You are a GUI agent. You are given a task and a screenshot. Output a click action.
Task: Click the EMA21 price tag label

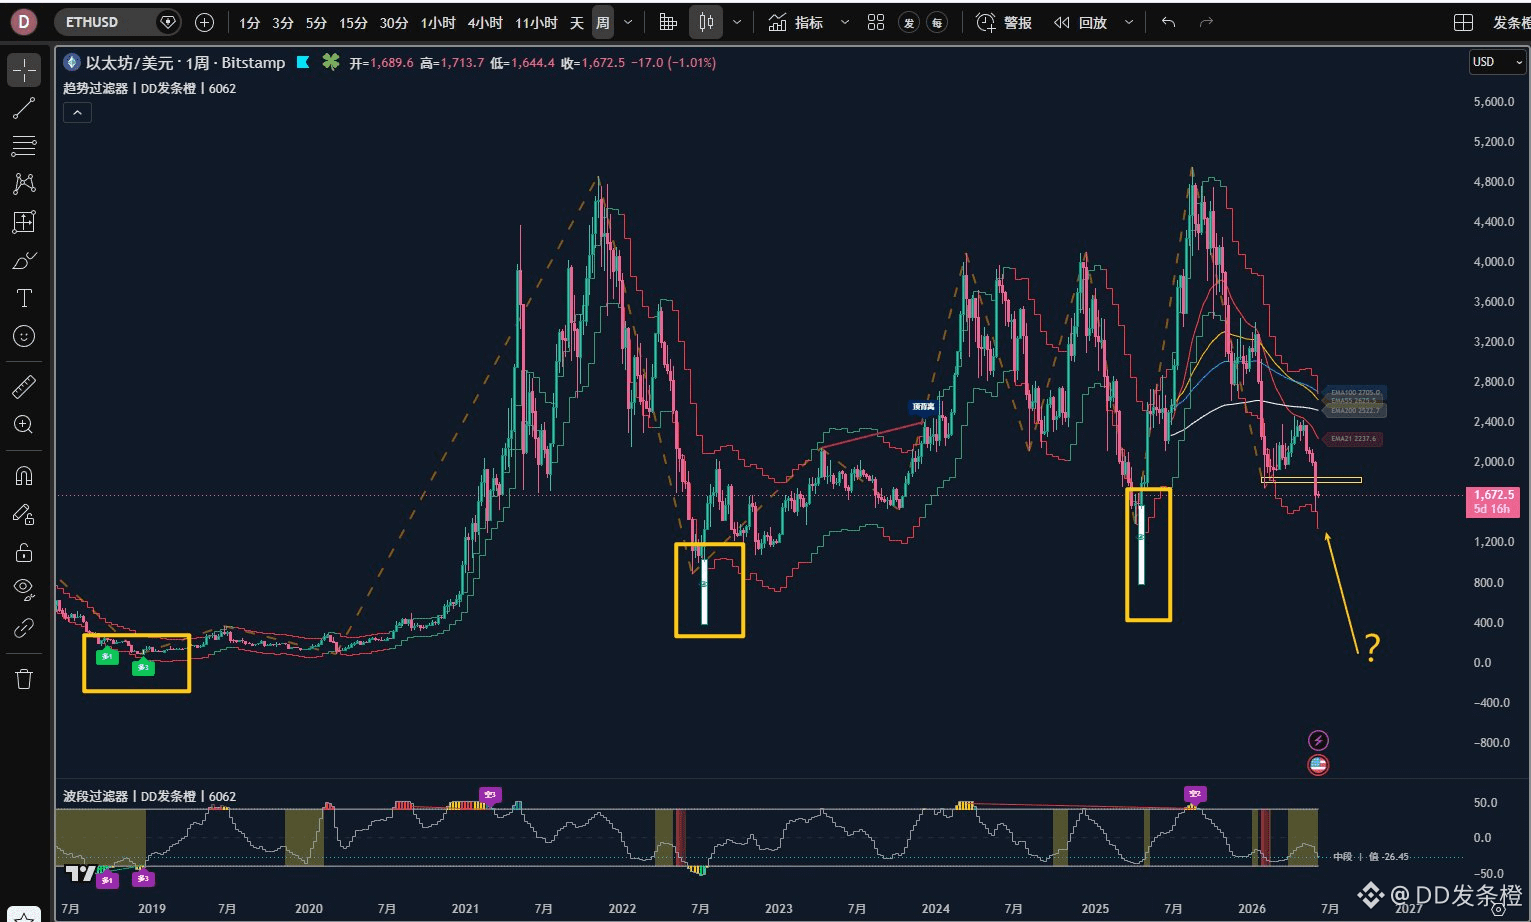point(1354,438)
